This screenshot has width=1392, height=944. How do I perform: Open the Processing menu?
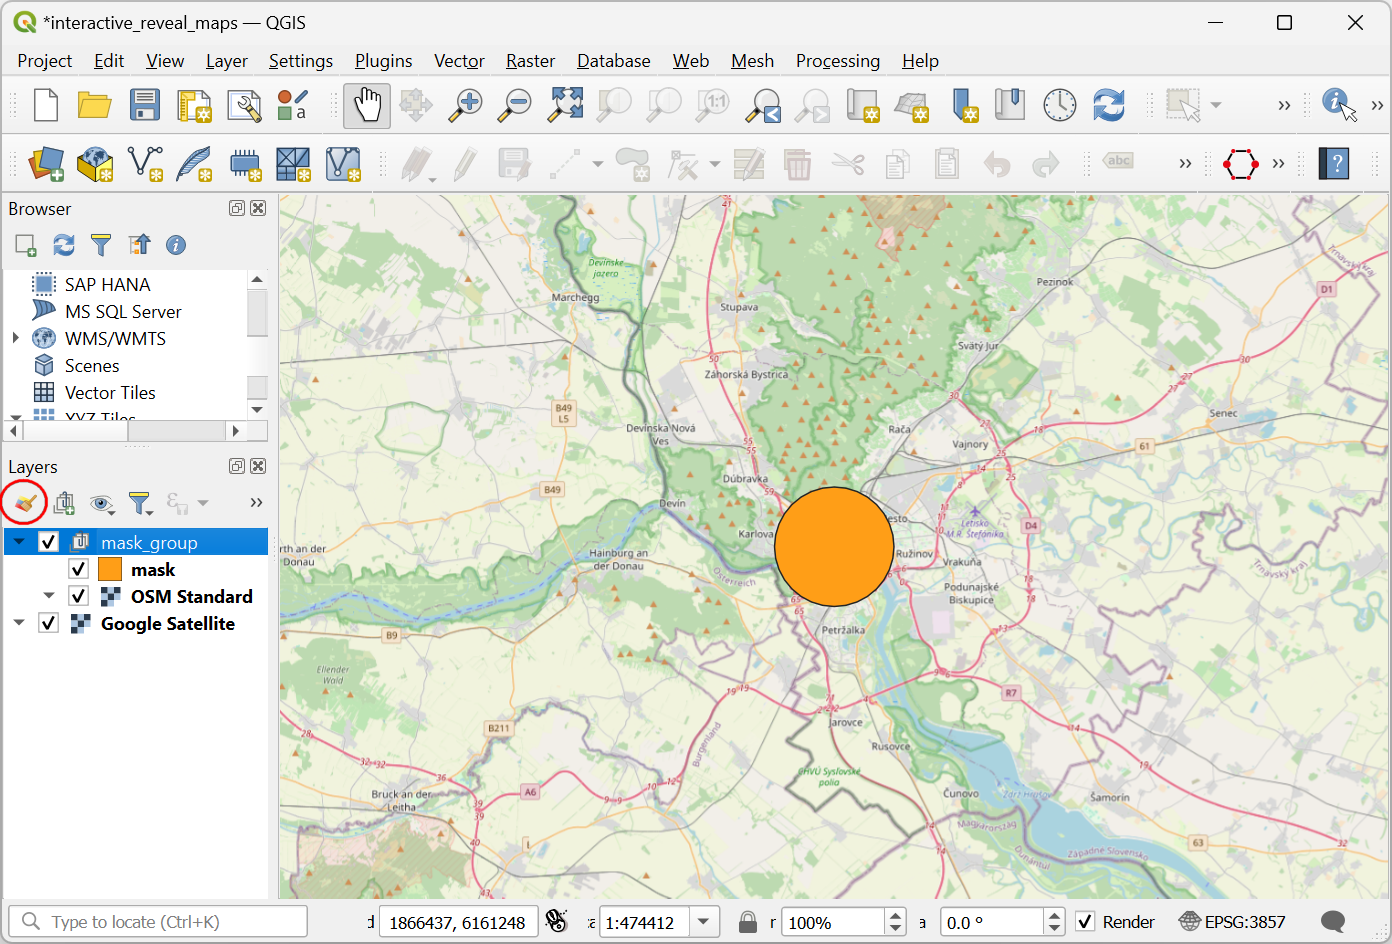pyautogui.click(x=837, y=61)
